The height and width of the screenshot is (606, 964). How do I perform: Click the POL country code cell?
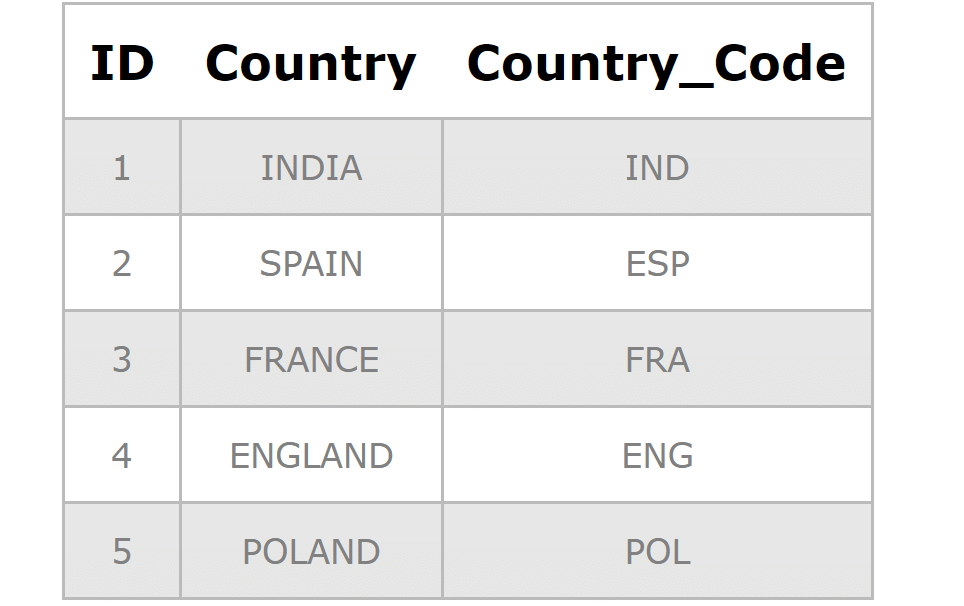[x=657, y=552]
